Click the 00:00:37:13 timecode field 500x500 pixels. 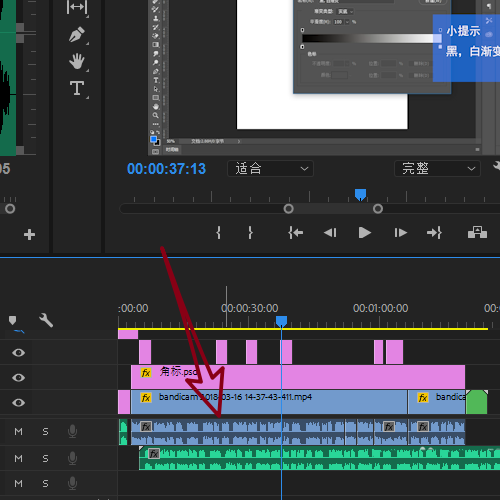pos(166,169)
